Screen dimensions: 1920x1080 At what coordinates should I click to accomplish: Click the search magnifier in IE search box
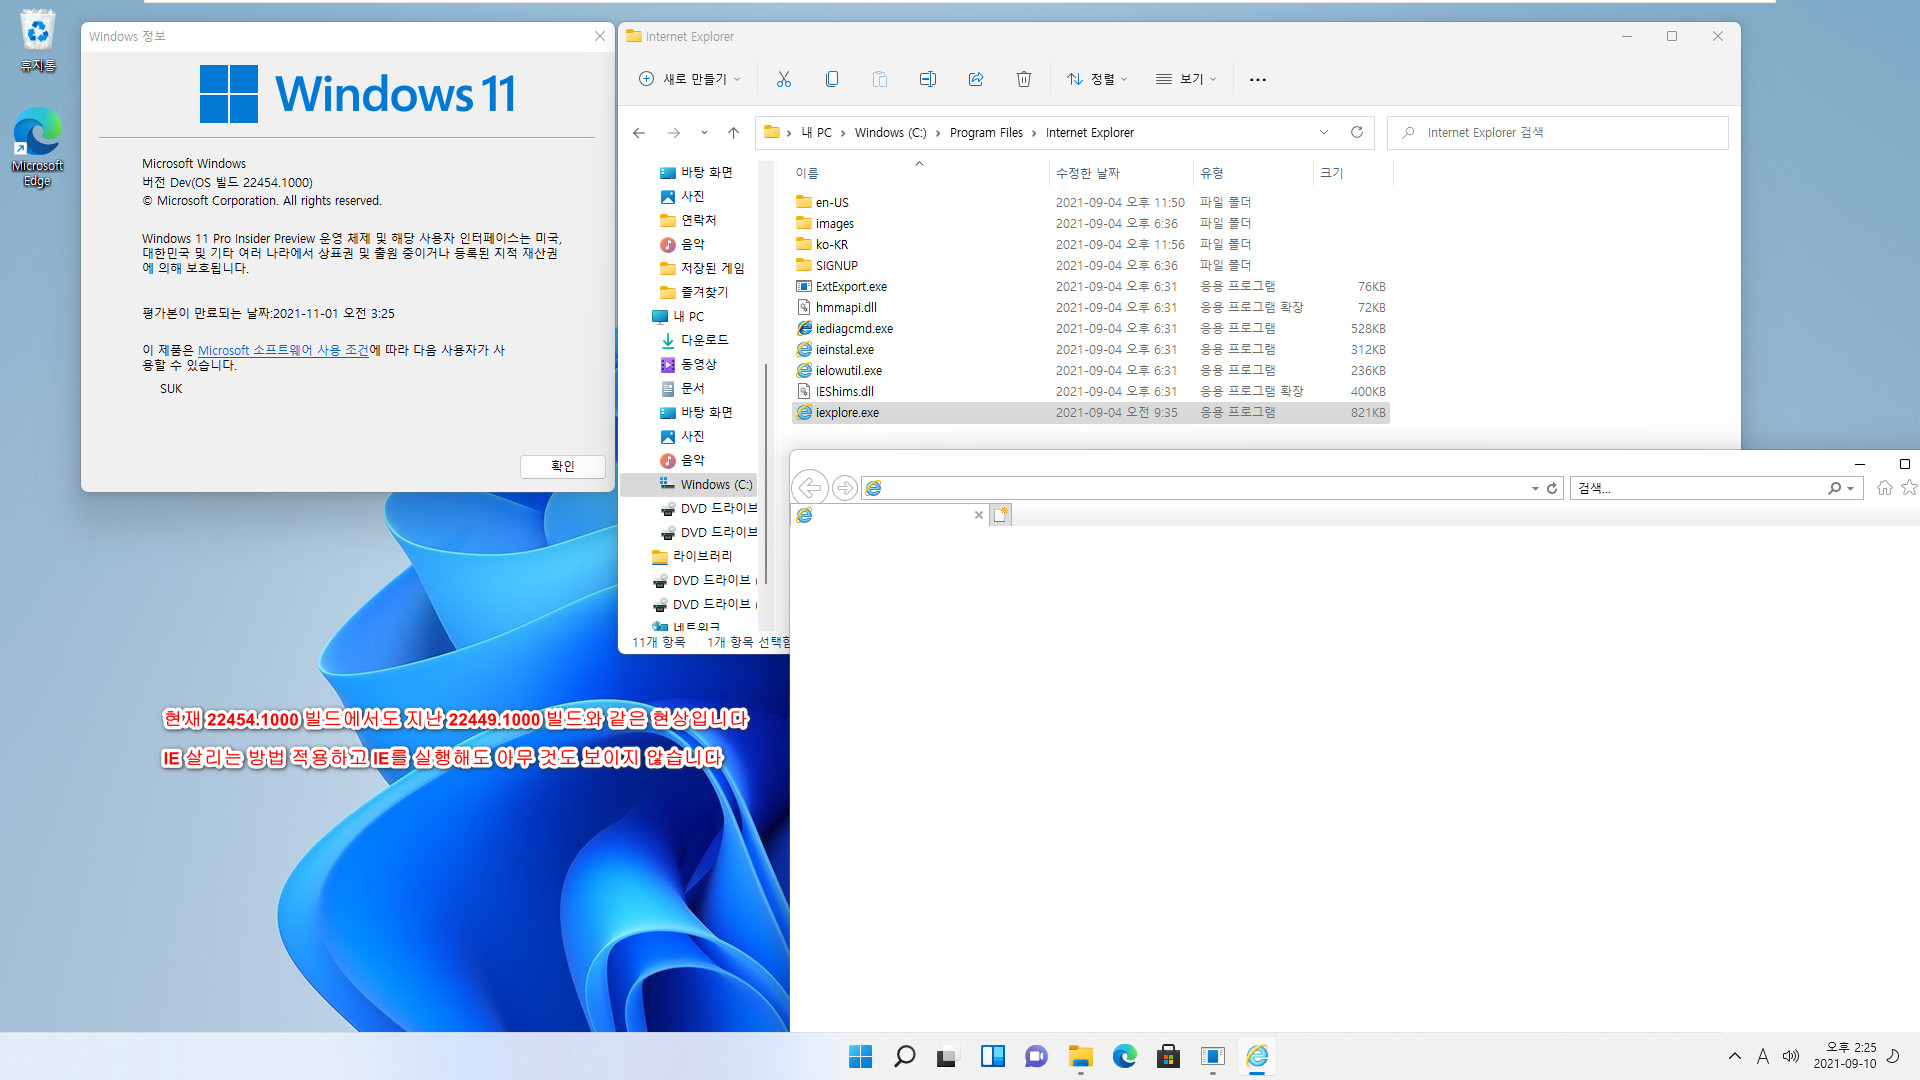tap(1834, 488)
